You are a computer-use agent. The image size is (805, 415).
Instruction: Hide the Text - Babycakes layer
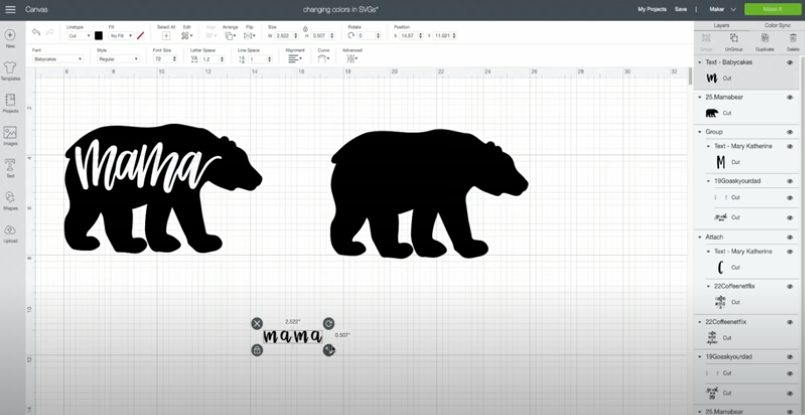pyautogui.click(x=790, y=62)
